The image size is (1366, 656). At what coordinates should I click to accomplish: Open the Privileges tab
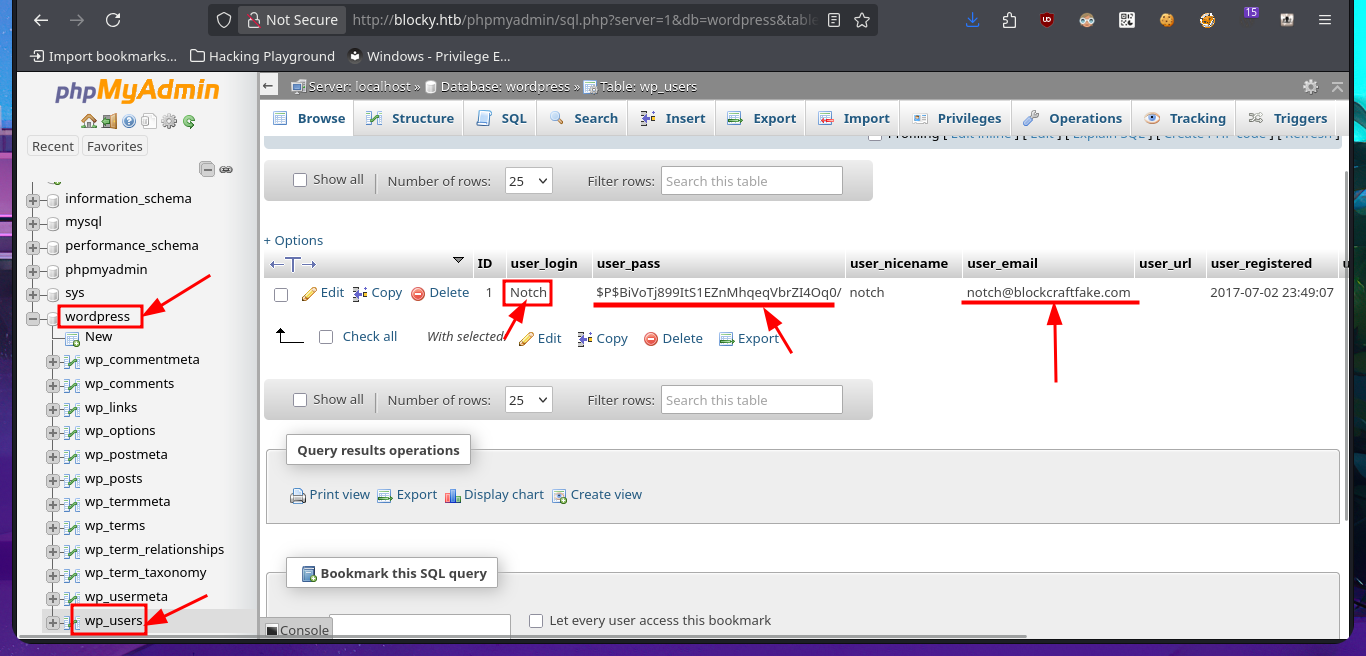pyautogui.click(x=956, y=118)
